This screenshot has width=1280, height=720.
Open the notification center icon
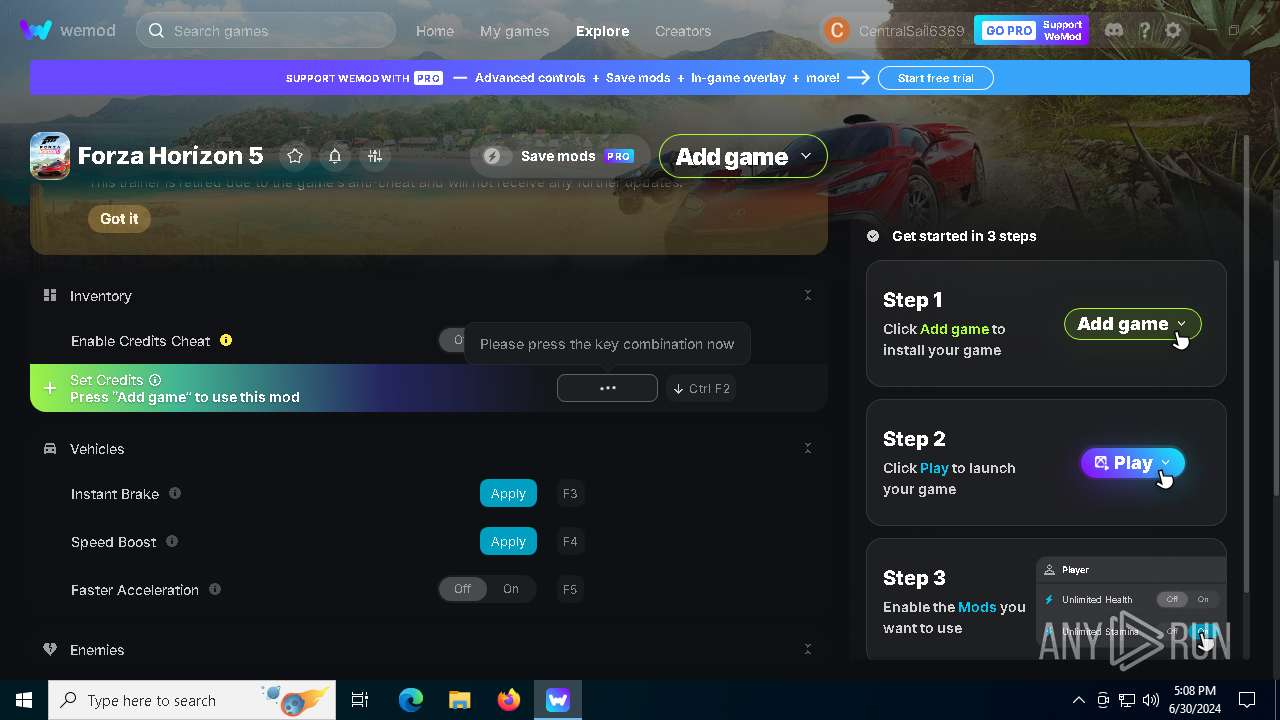[1247, 700]
